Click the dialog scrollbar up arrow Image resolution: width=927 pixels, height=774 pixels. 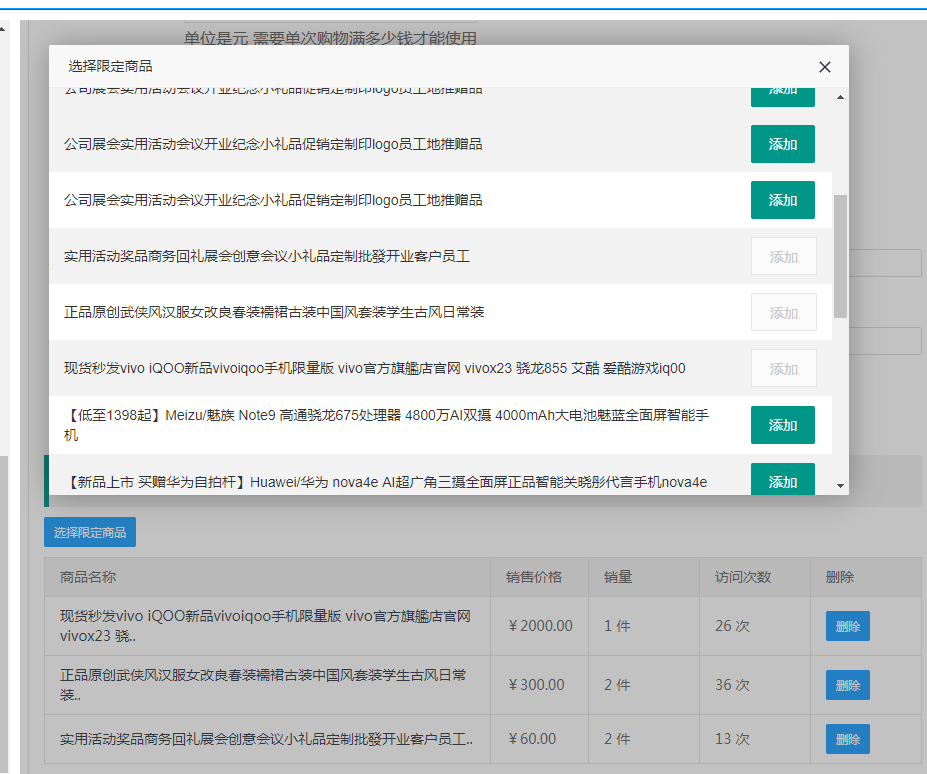840,97
